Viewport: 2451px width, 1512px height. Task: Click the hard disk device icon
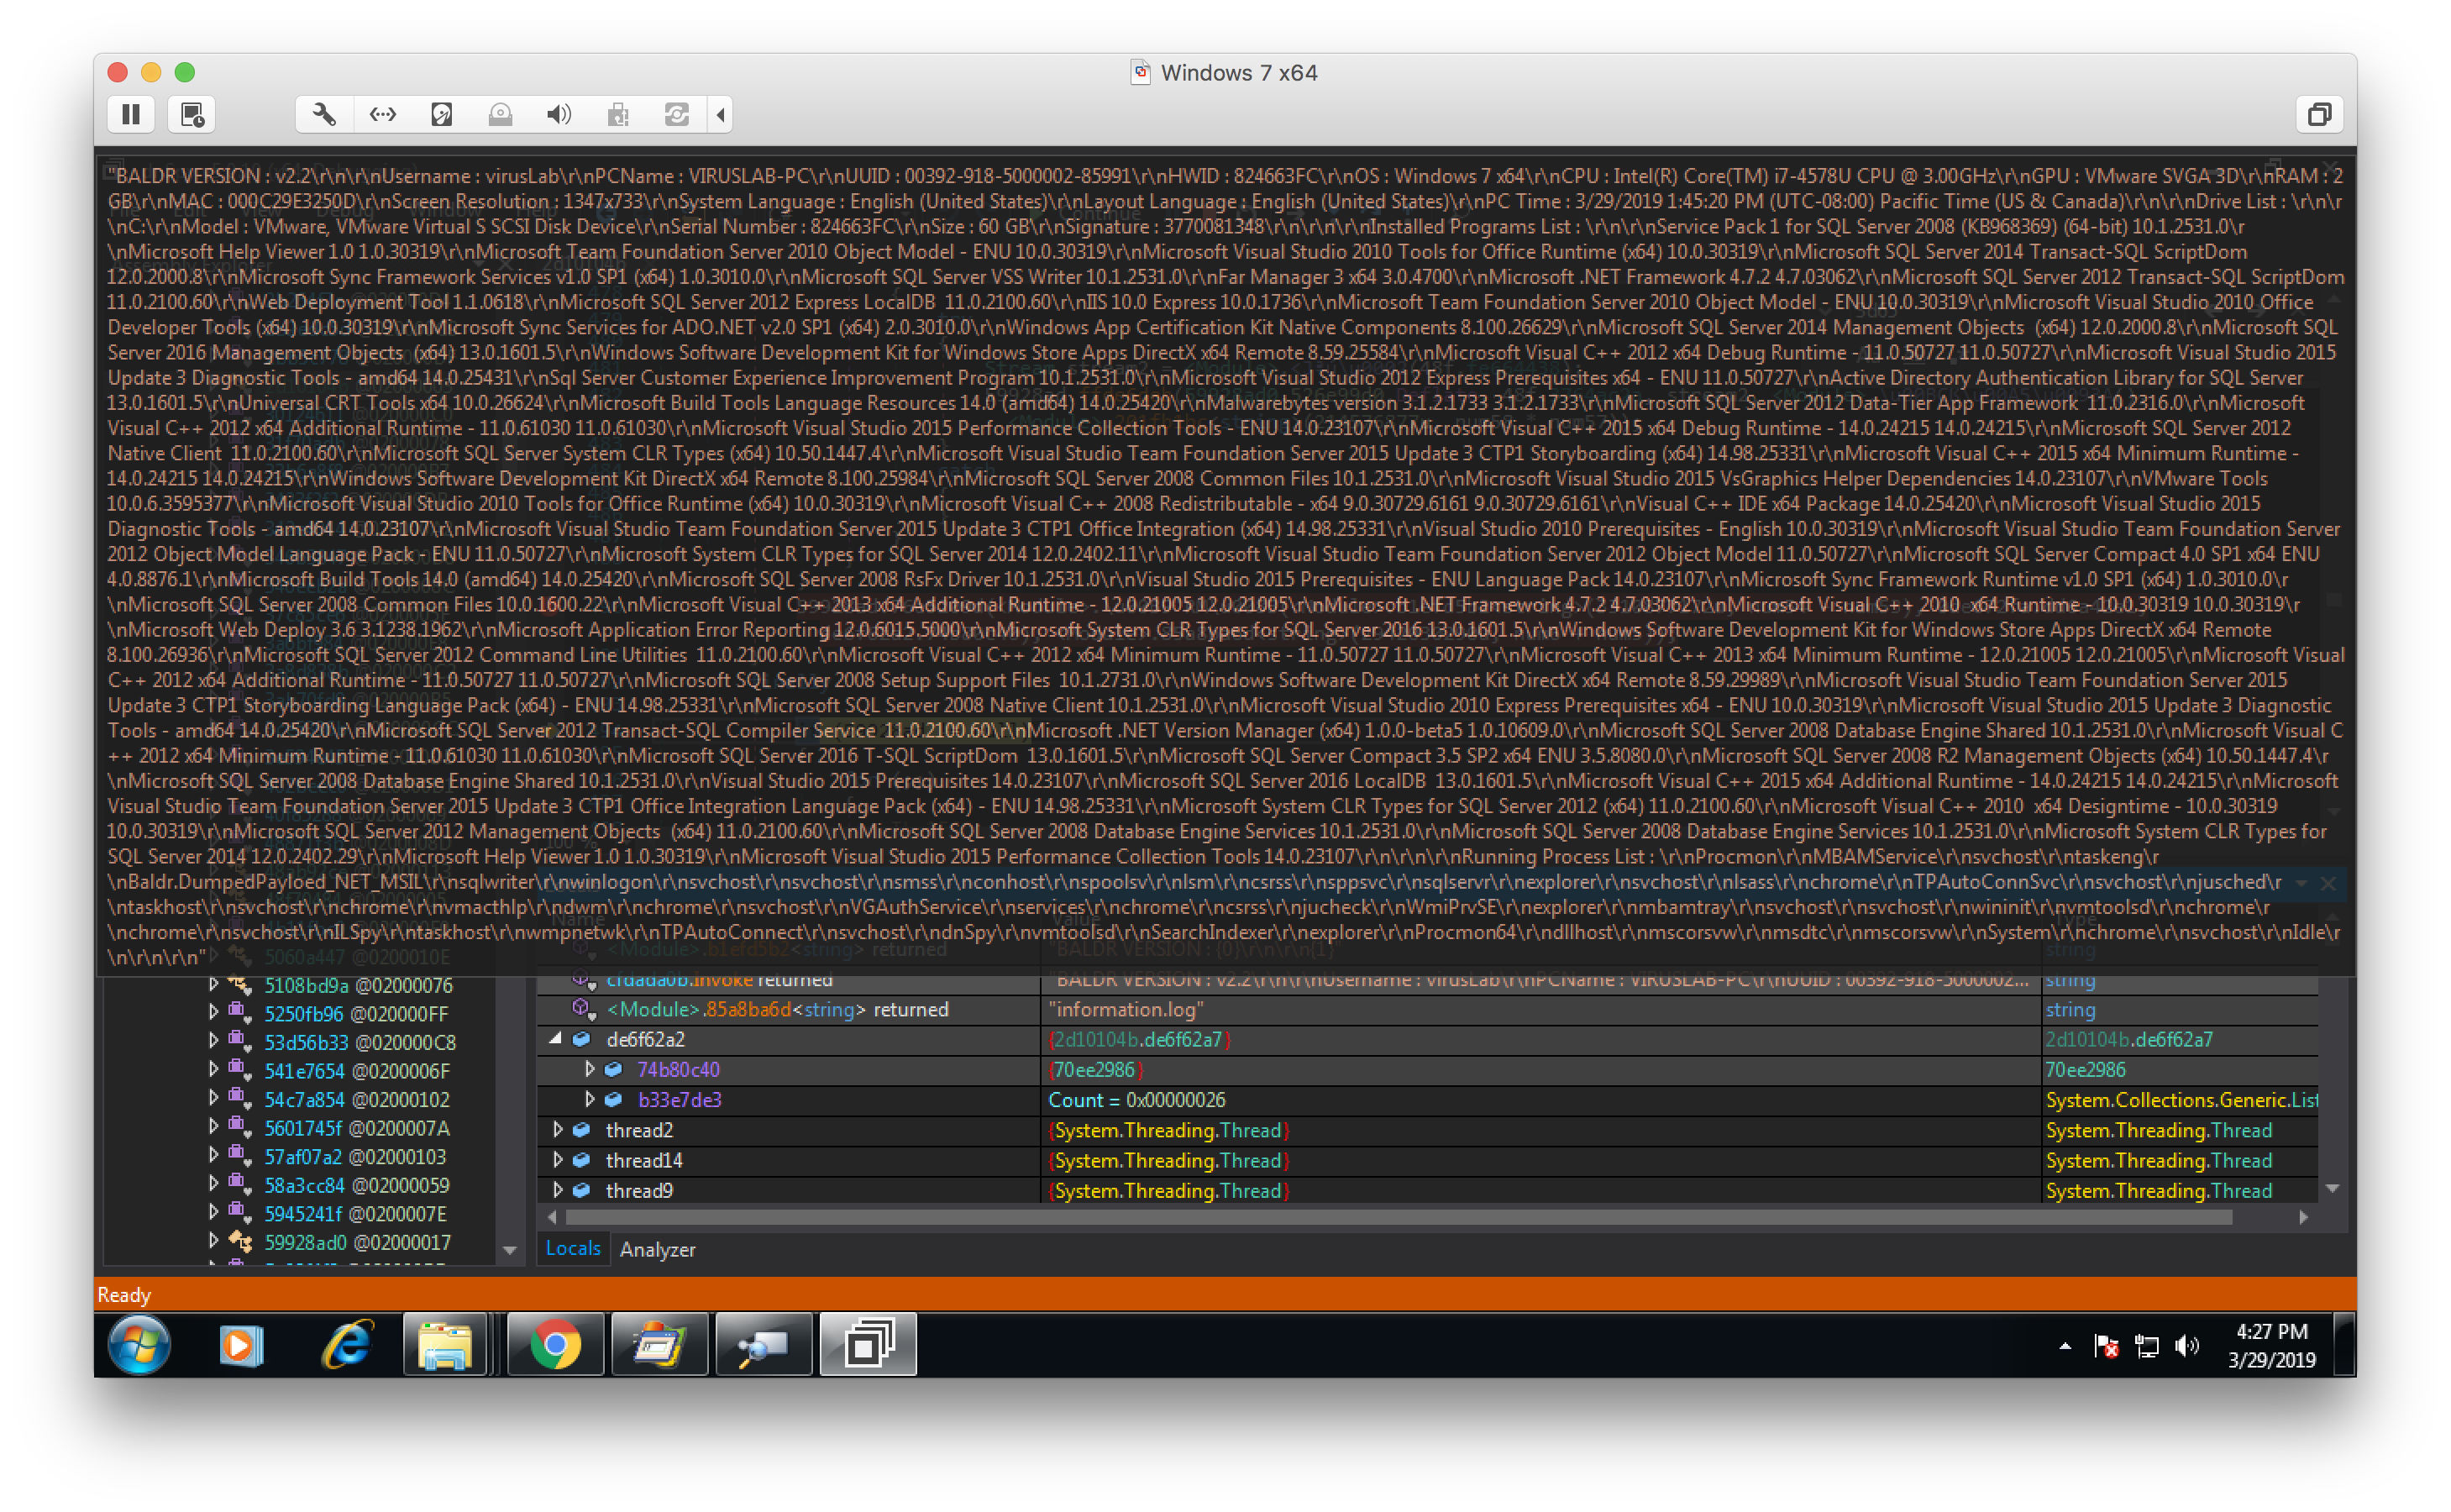point(442,114)
